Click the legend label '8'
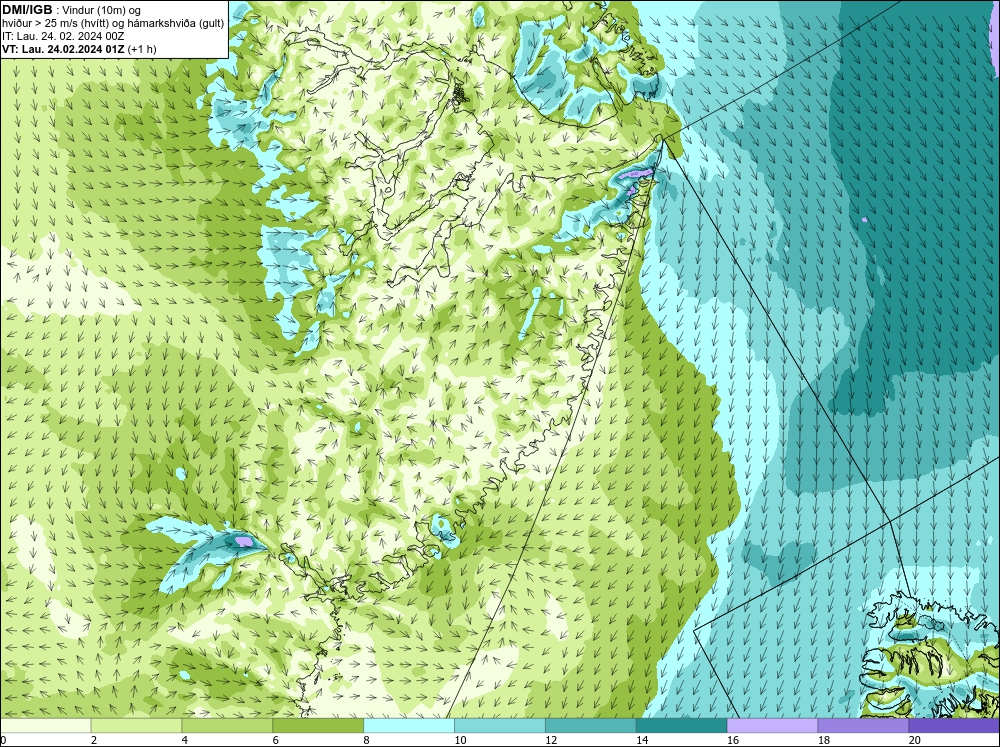1000x747 pixels. tap(366, 740)
